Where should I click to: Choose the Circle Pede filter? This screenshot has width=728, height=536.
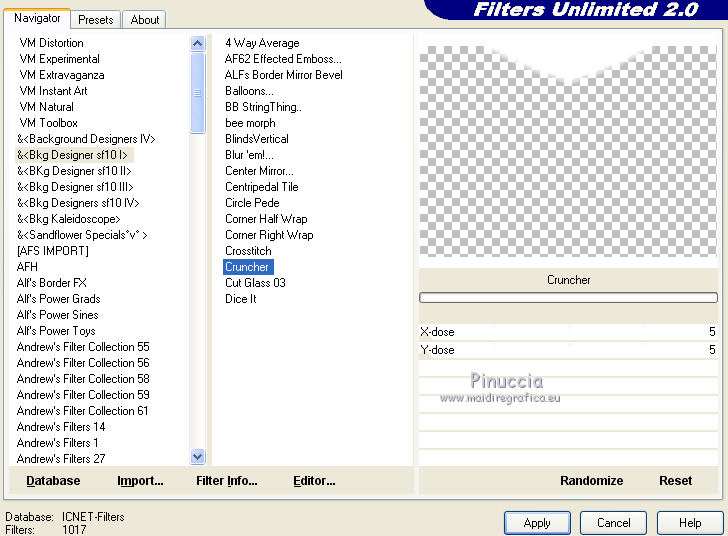pos(252,203)
